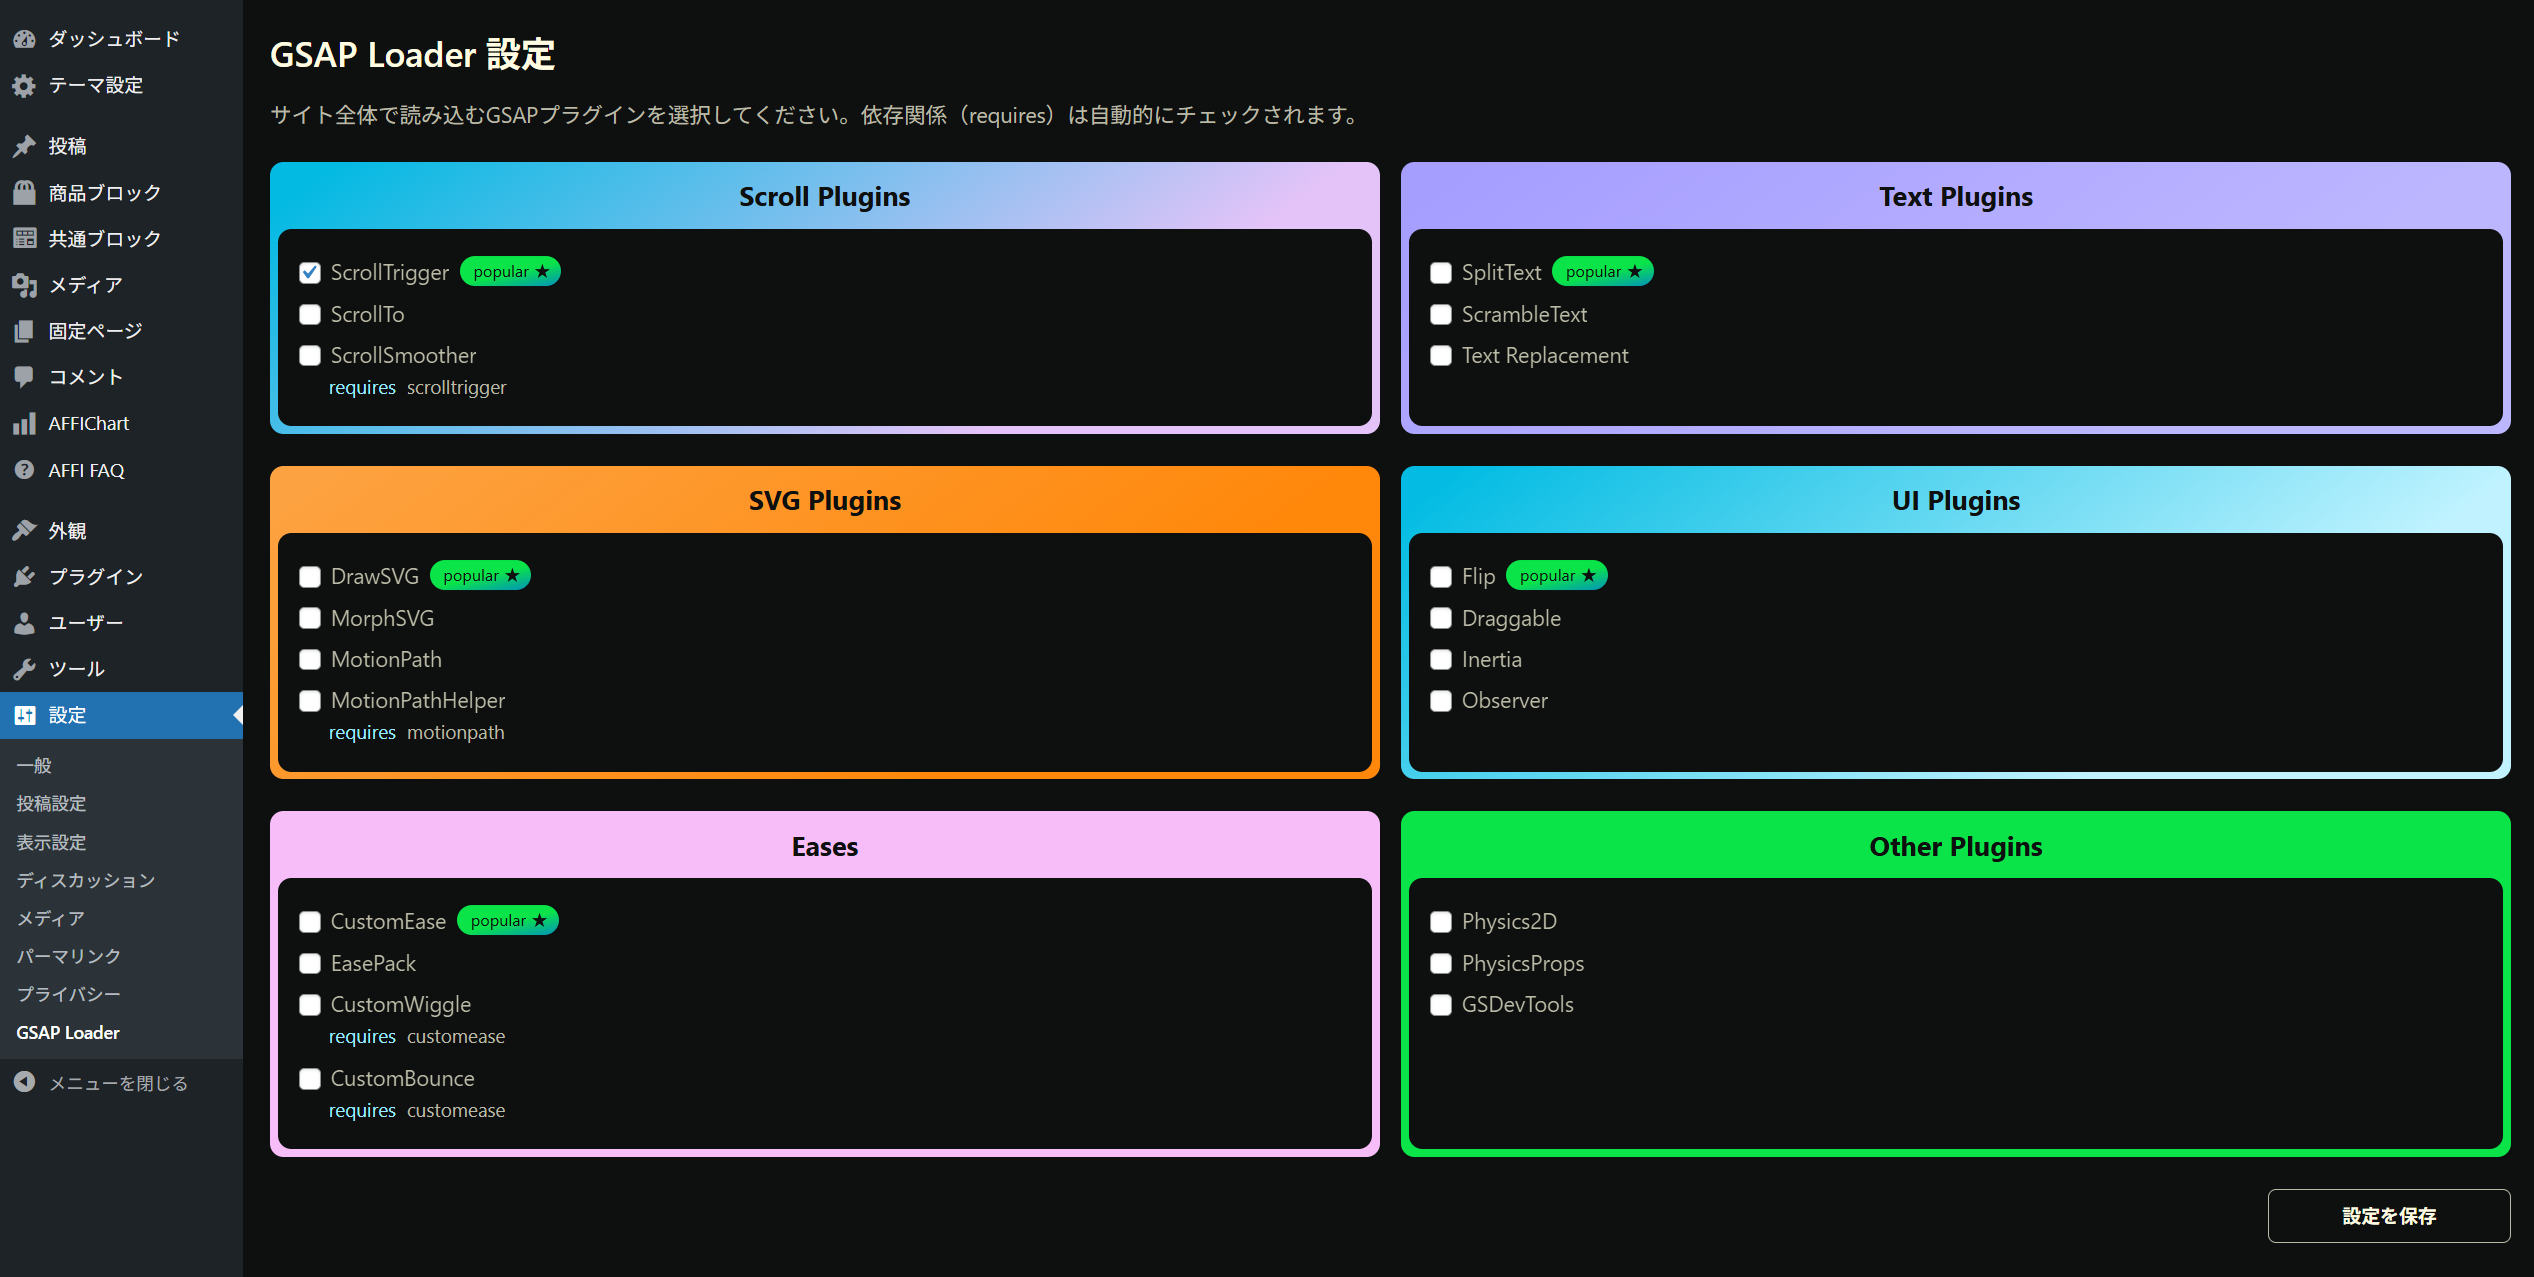Click the AFFIChart bar chart icon
The height and width of the screenshot is (1277, 2534).
click(x=24, y=424)
